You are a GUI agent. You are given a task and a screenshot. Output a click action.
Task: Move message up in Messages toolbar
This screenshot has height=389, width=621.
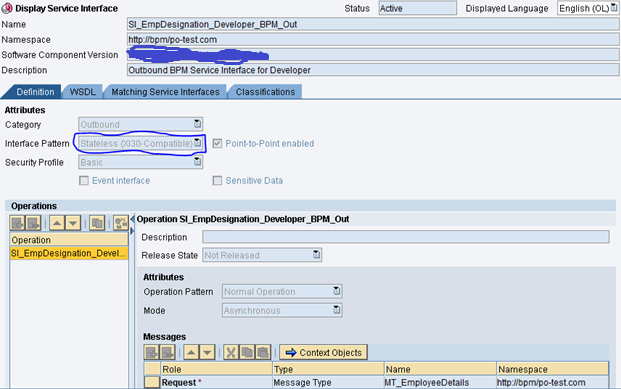click(x=191, y=352)
